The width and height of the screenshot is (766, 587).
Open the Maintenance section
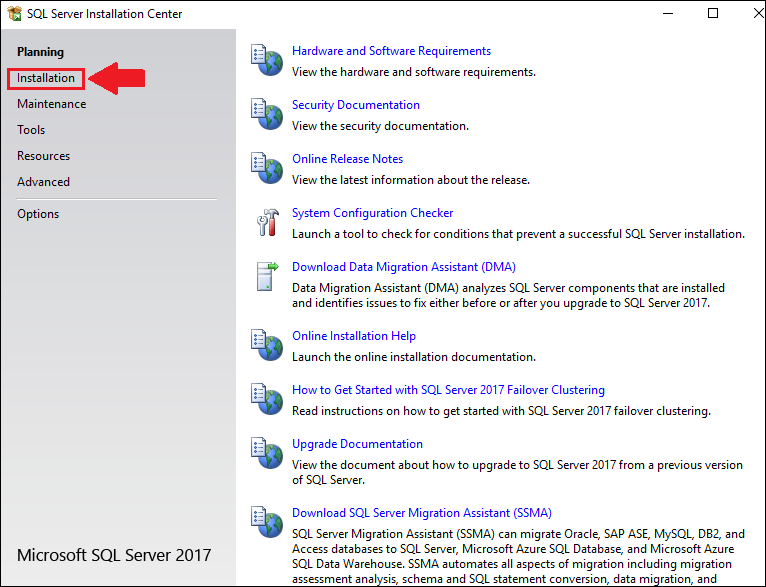[52, 104]
